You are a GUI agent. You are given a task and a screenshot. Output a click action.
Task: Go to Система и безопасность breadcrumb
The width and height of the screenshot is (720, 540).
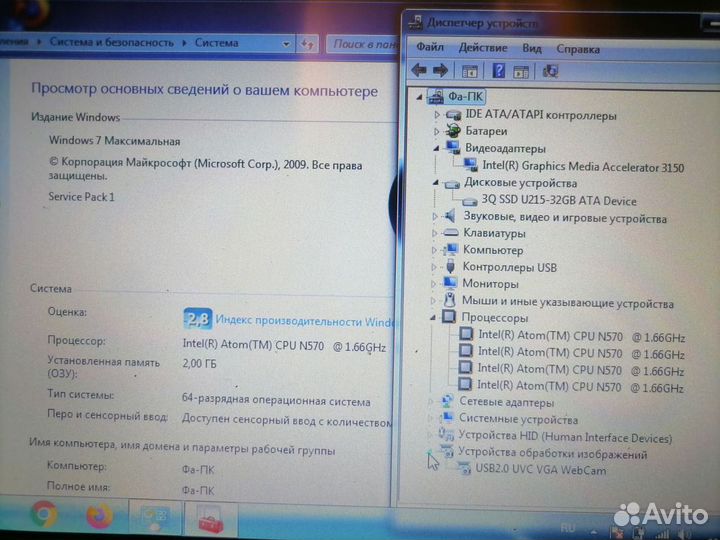(x=112, y=42)
